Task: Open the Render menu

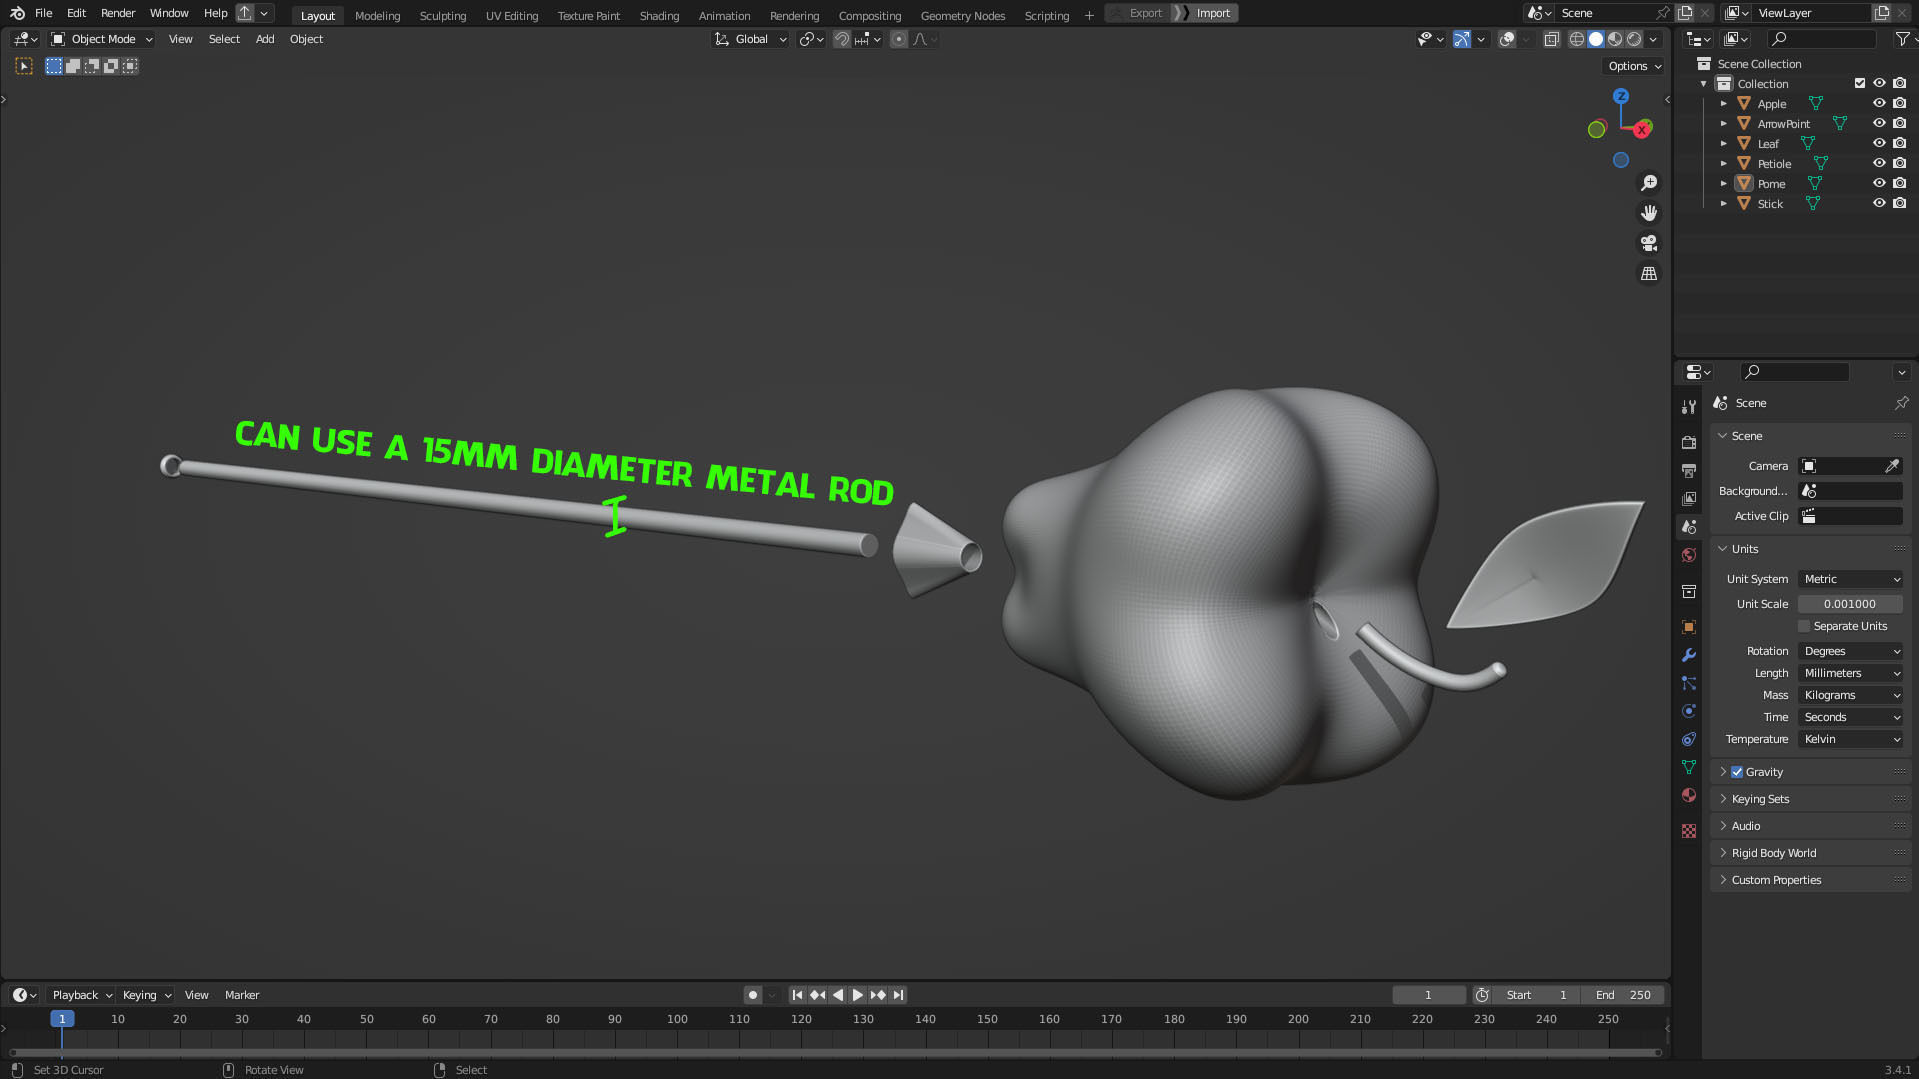Action: point(118,13)
